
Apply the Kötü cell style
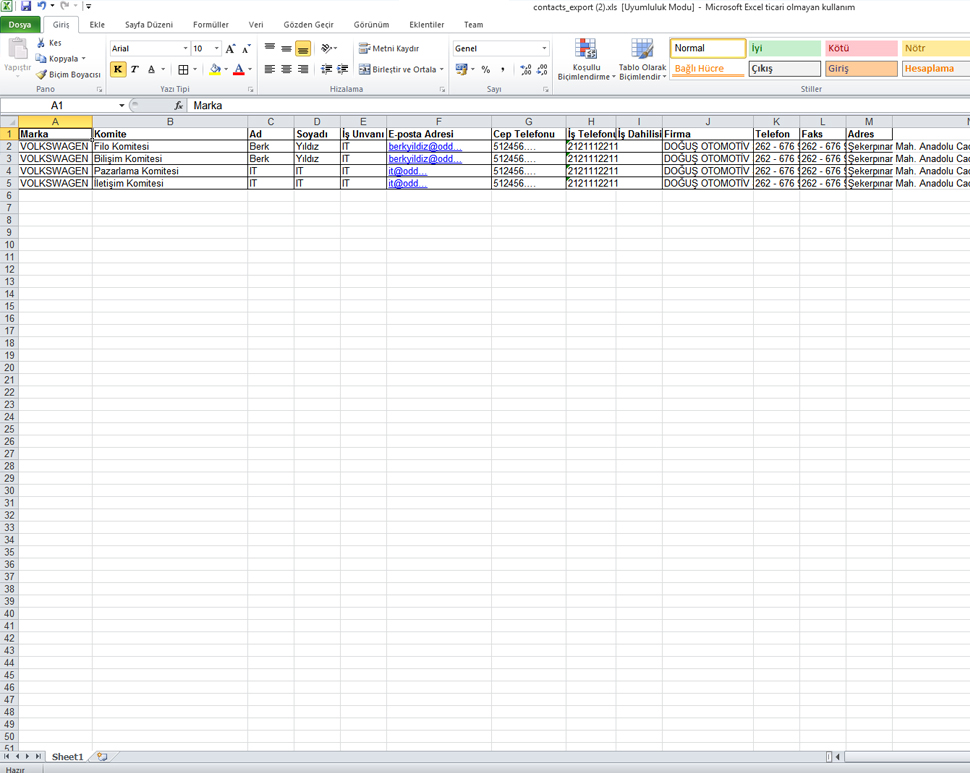pos(861,48)
